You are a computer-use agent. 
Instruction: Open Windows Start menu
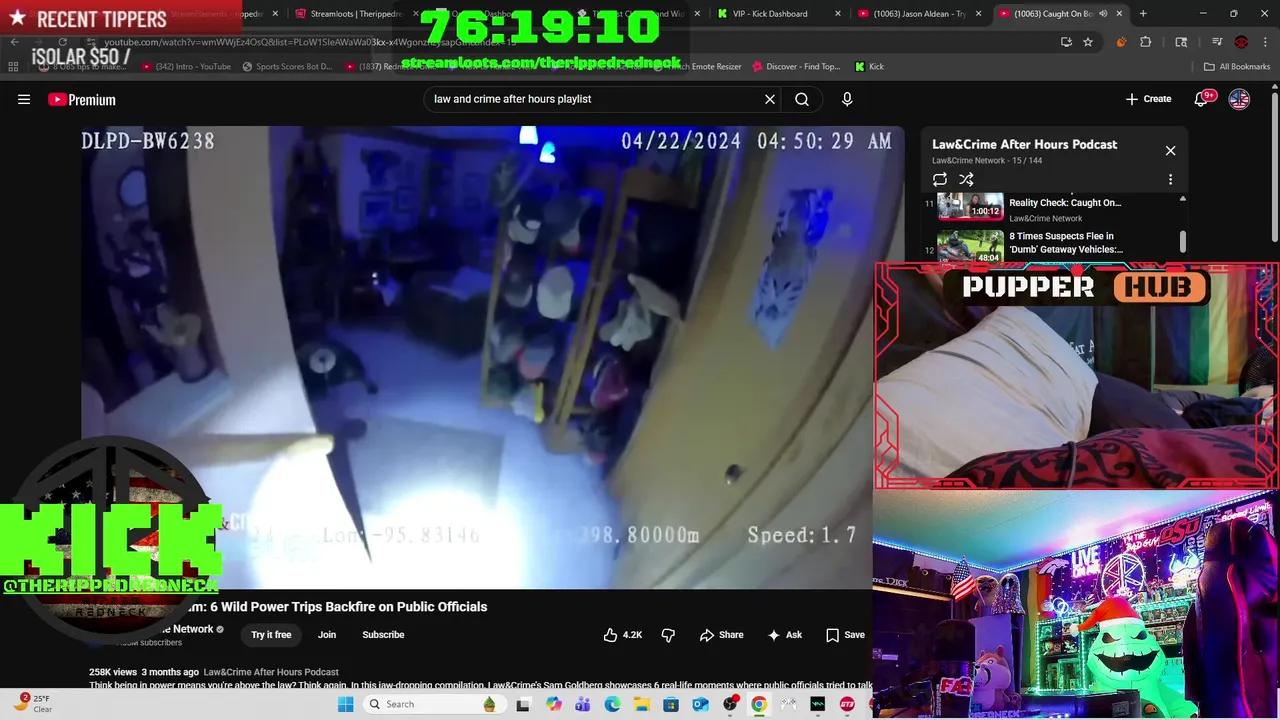346,704
